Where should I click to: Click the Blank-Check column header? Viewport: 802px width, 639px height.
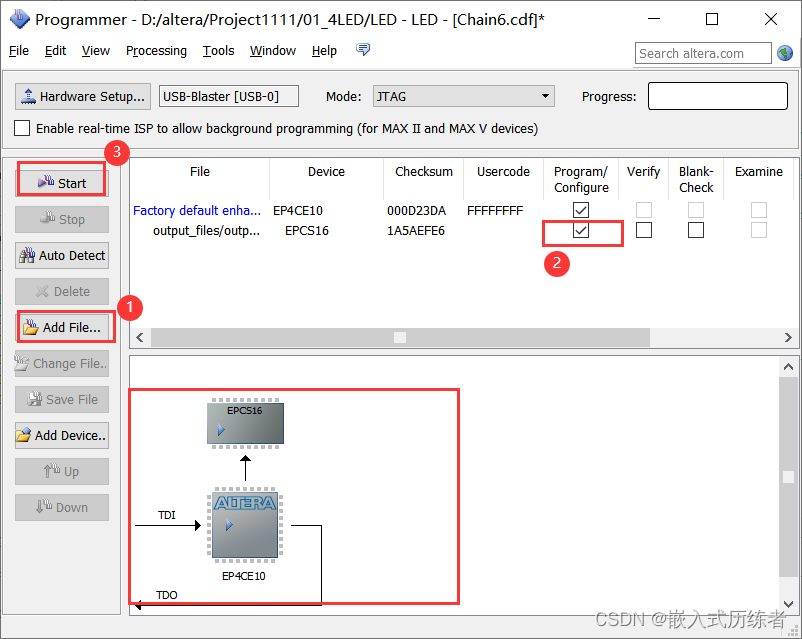696,180
